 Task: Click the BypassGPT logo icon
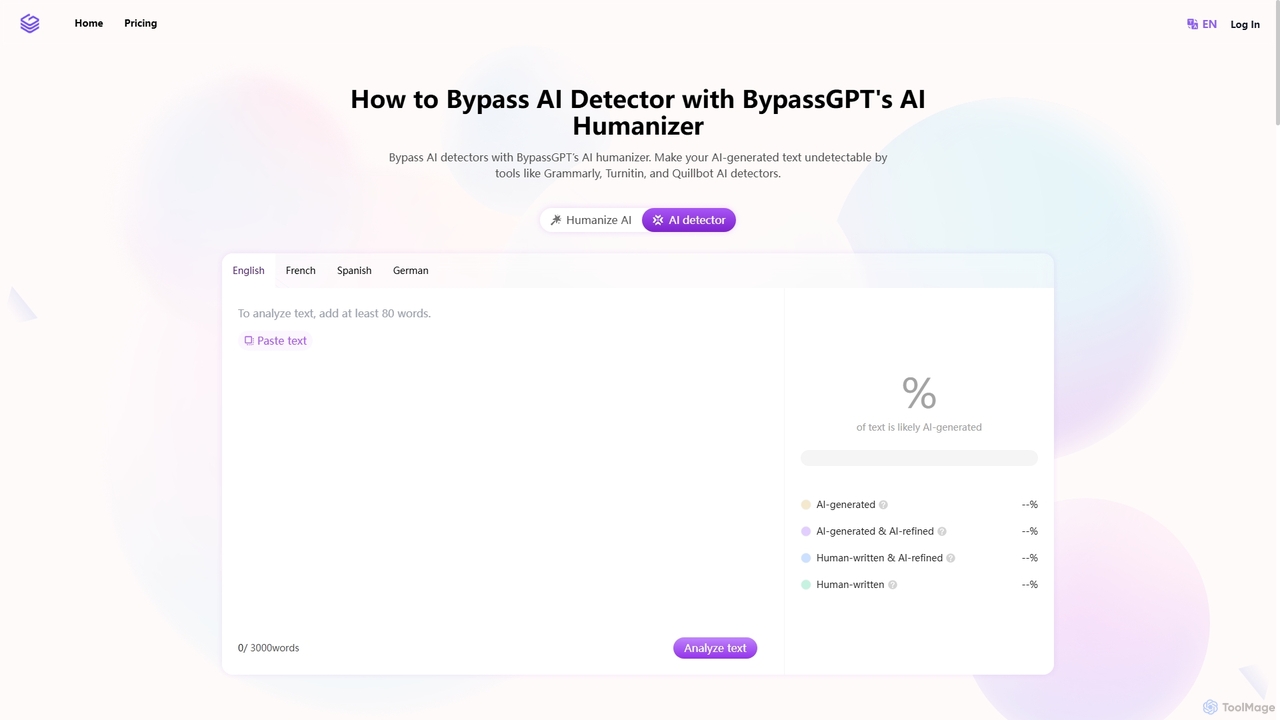[x=30, y=23]
